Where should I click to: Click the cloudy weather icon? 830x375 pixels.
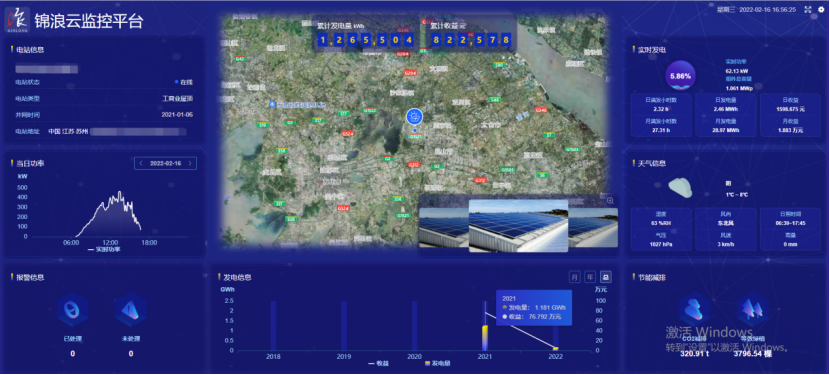click(x=680, y=188)
